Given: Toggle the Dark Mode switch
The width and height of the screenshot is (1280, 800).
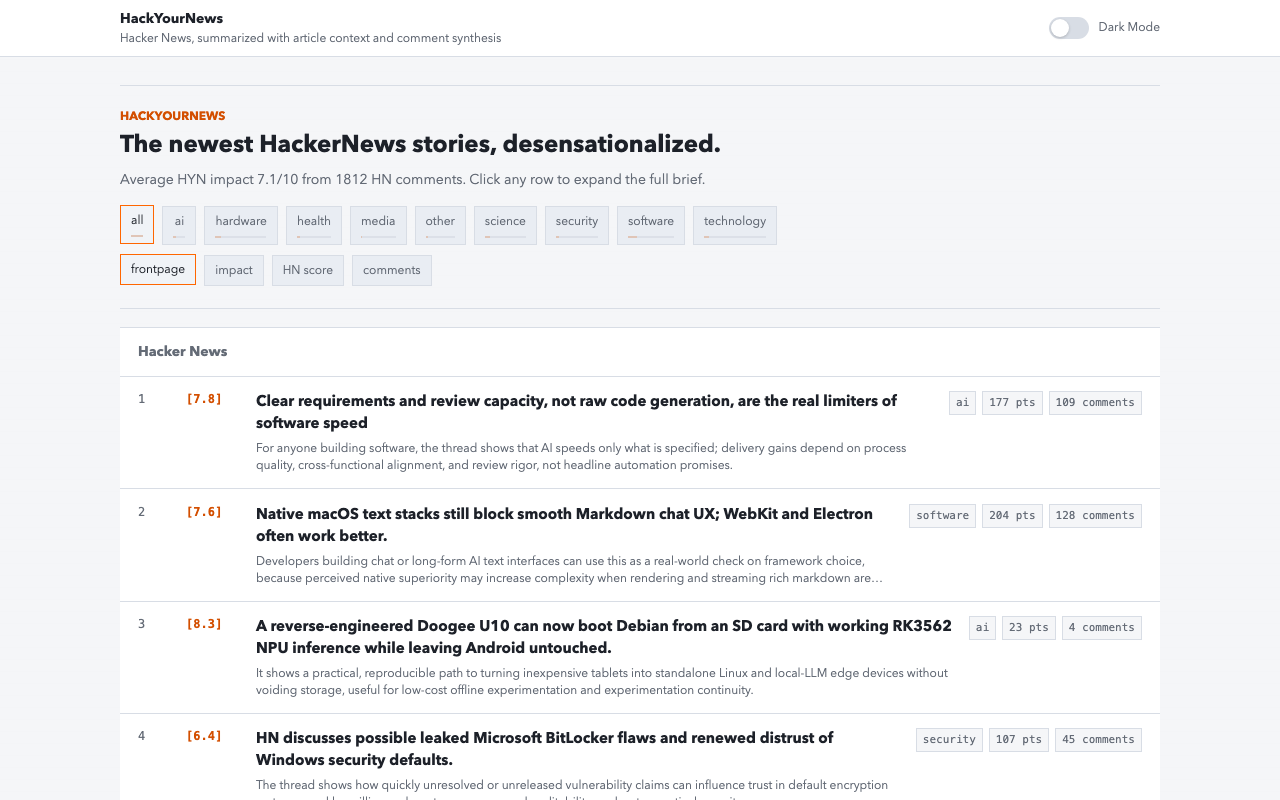Looking at the screenshot, I should 1068,28.
